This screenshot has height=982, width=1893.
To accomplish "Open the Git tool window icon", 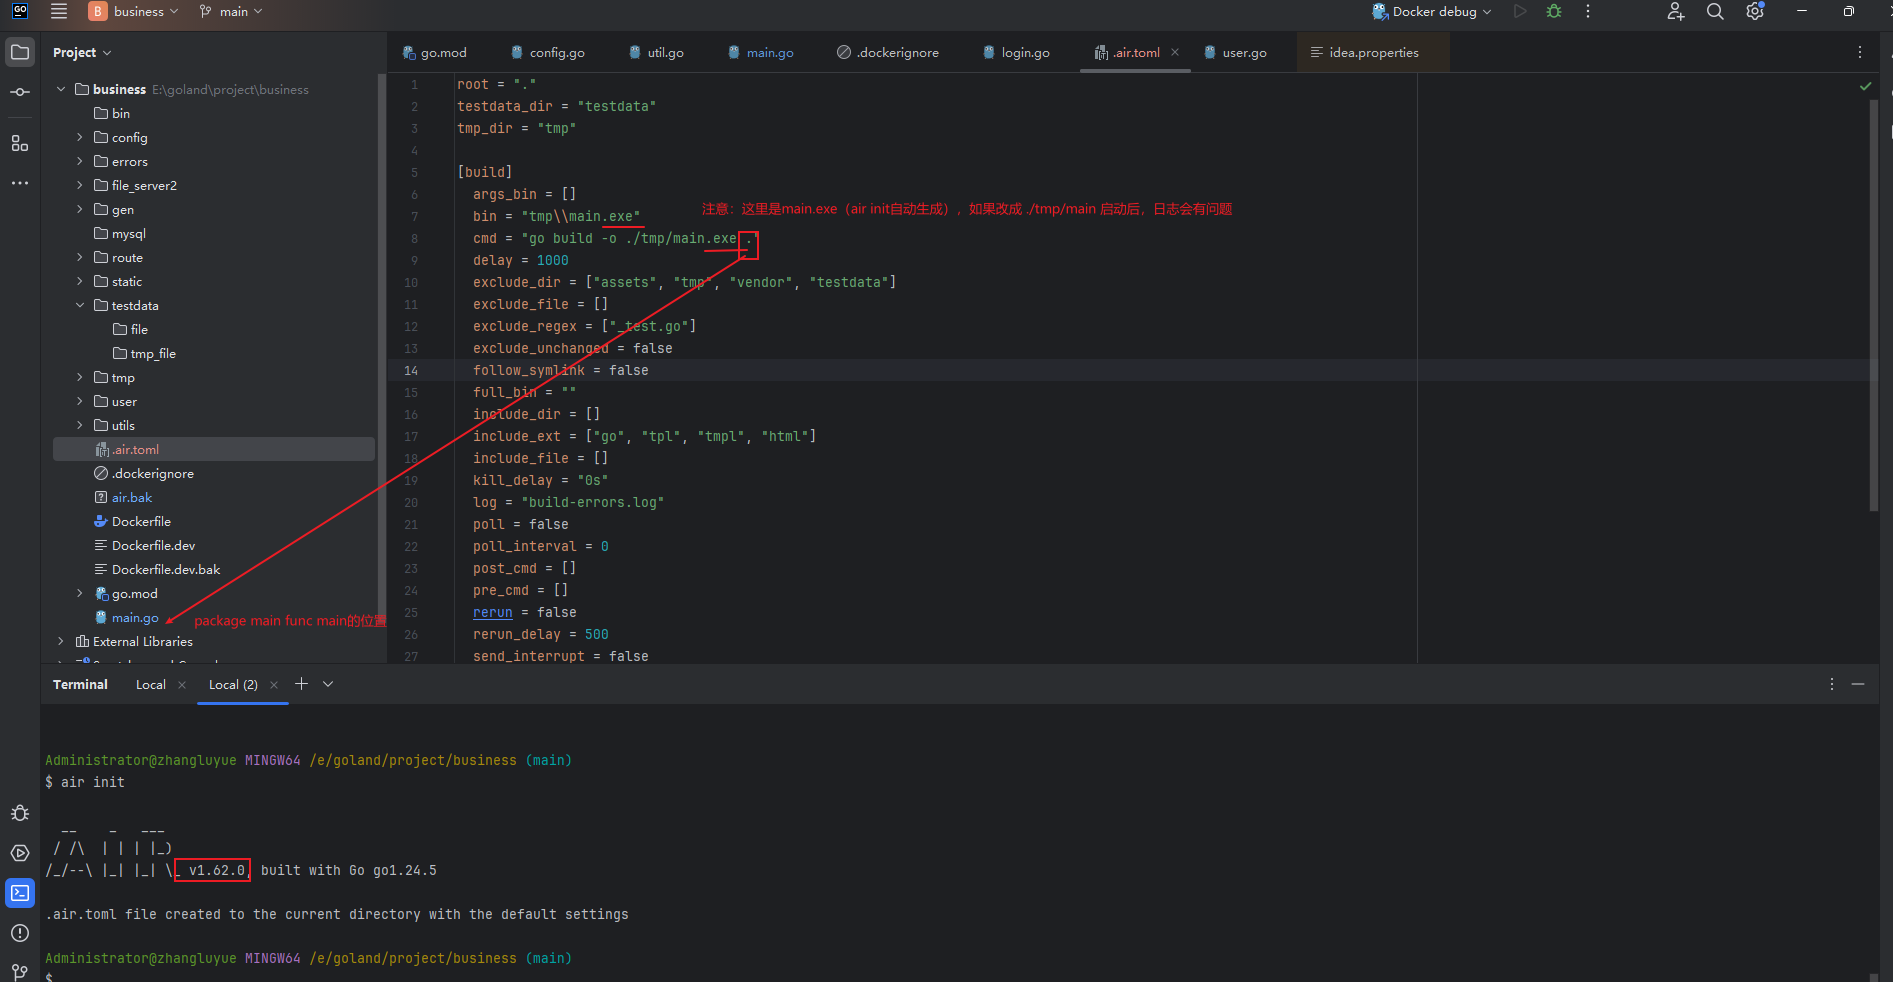I will click(20, 971).
